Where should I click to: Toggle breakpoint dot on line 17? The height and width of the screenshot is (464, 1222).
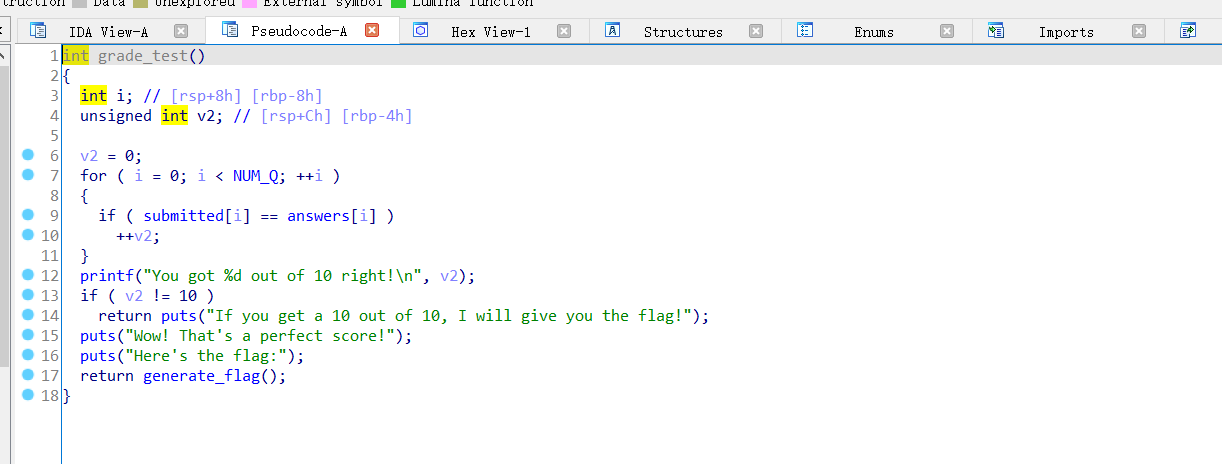[27, 376]
